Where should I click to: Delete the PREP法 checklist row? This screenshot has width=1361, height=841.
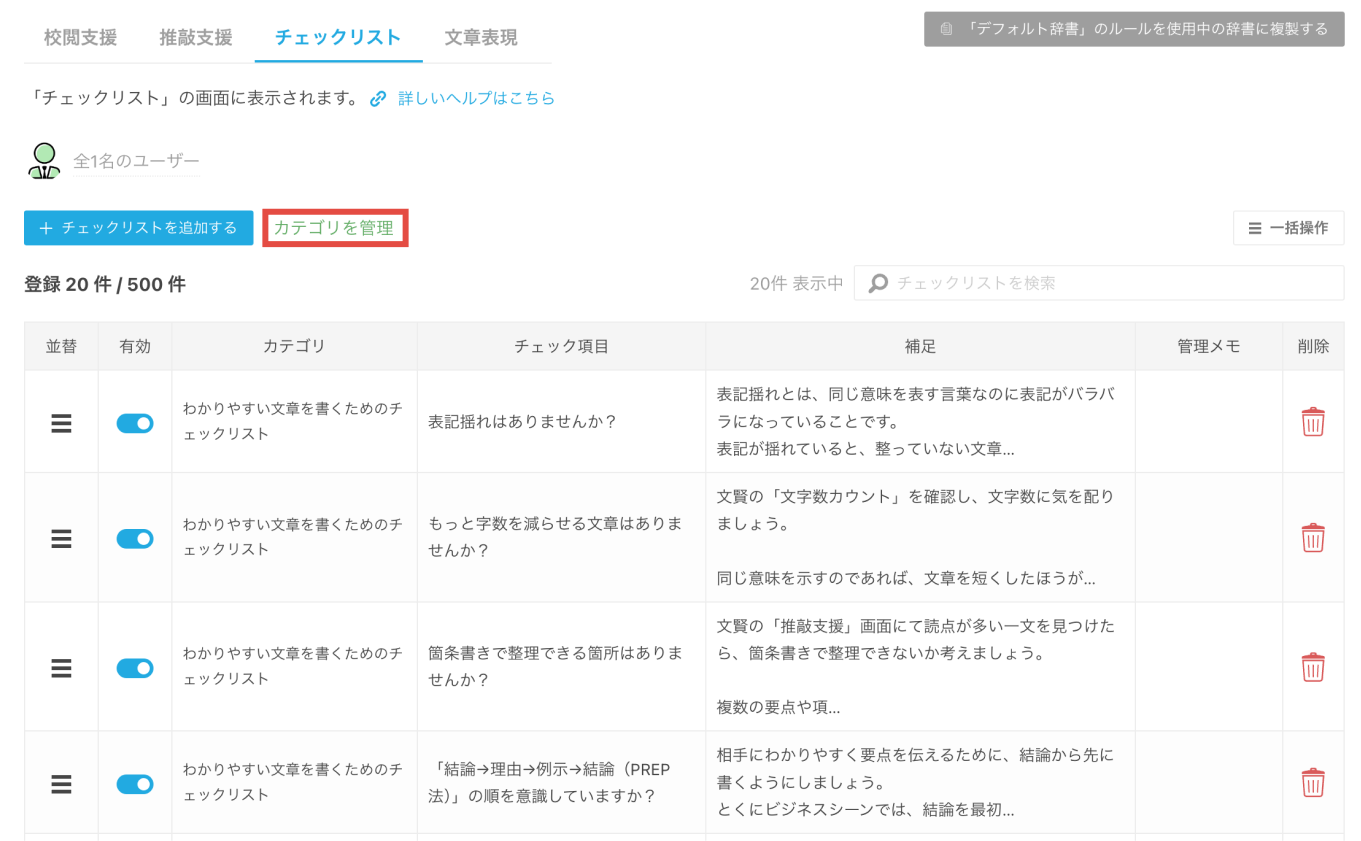(x=1312, y=783)
